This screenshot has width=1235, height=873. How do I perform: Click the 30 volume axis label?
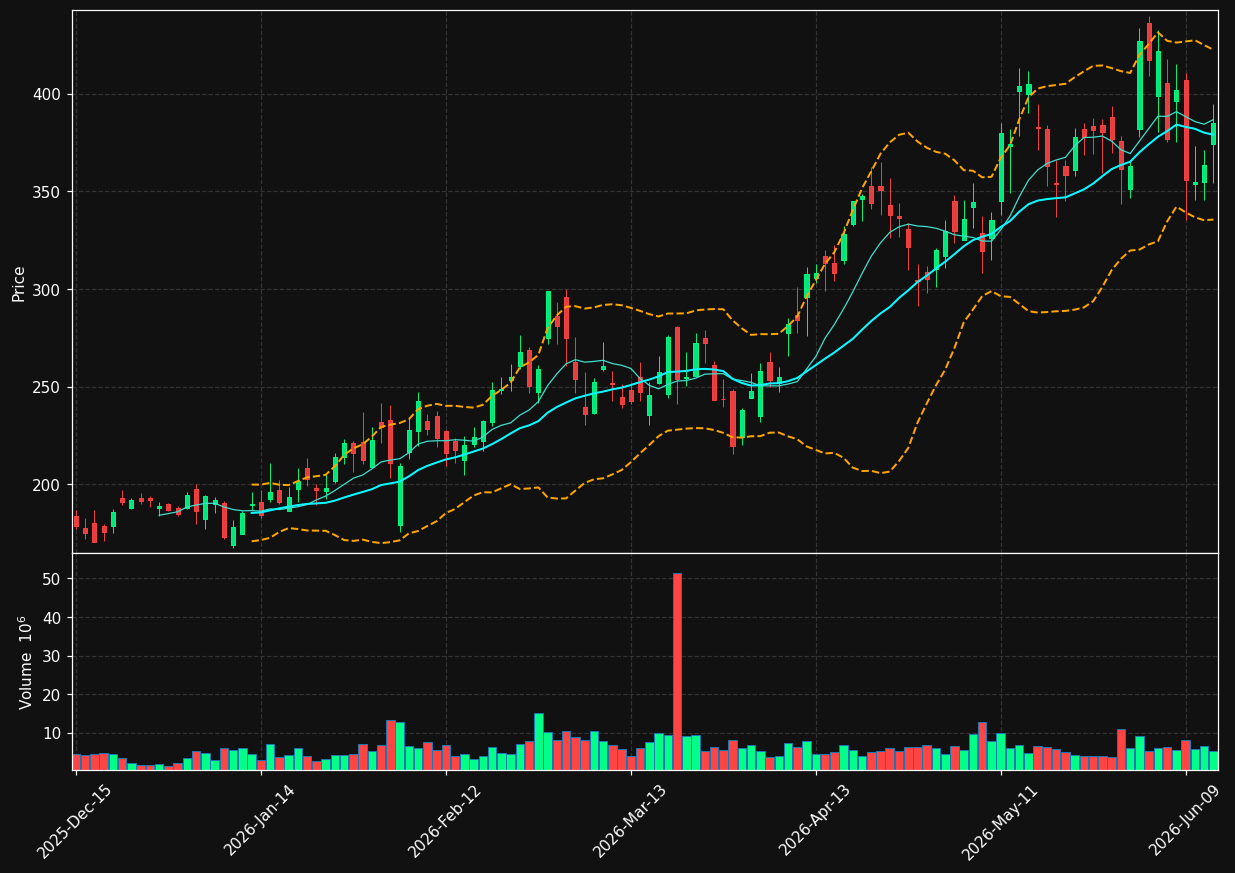[53, 656]
